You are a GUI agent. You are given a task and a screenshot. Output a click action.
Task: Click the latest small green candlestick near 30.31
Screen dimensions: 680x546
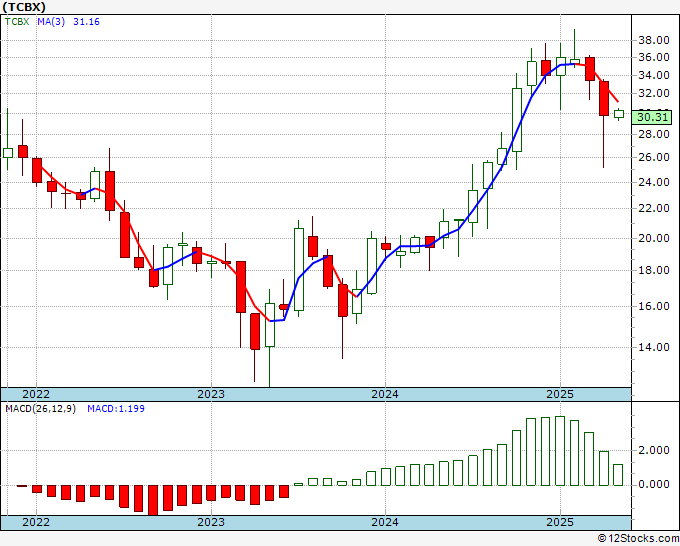[619, 114]
